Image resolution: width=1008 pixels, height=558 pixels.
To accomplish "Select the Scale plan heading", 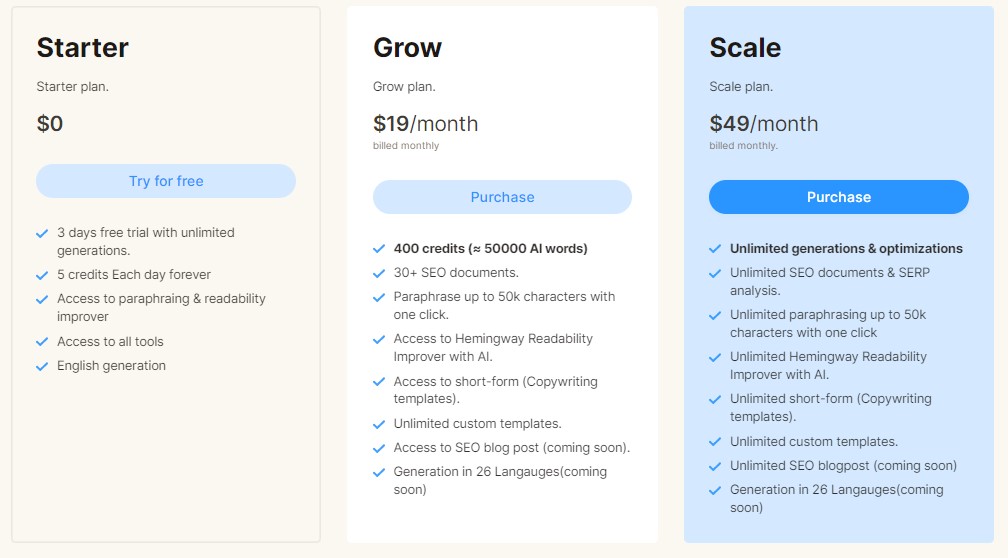I will pos(745,48).
